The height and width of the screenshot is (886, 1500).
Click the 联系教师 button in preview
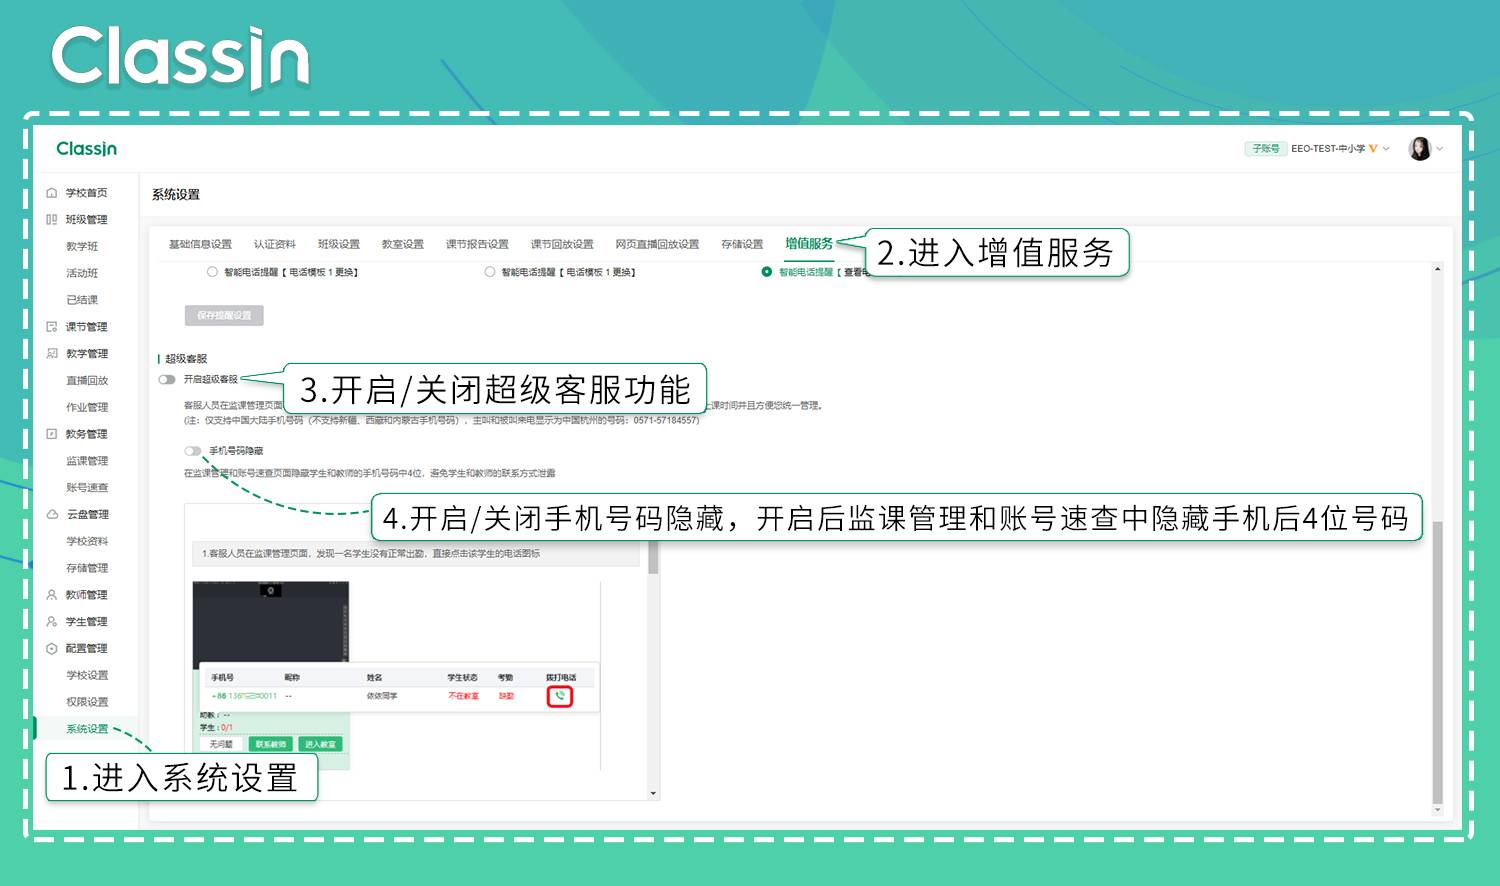271,744
